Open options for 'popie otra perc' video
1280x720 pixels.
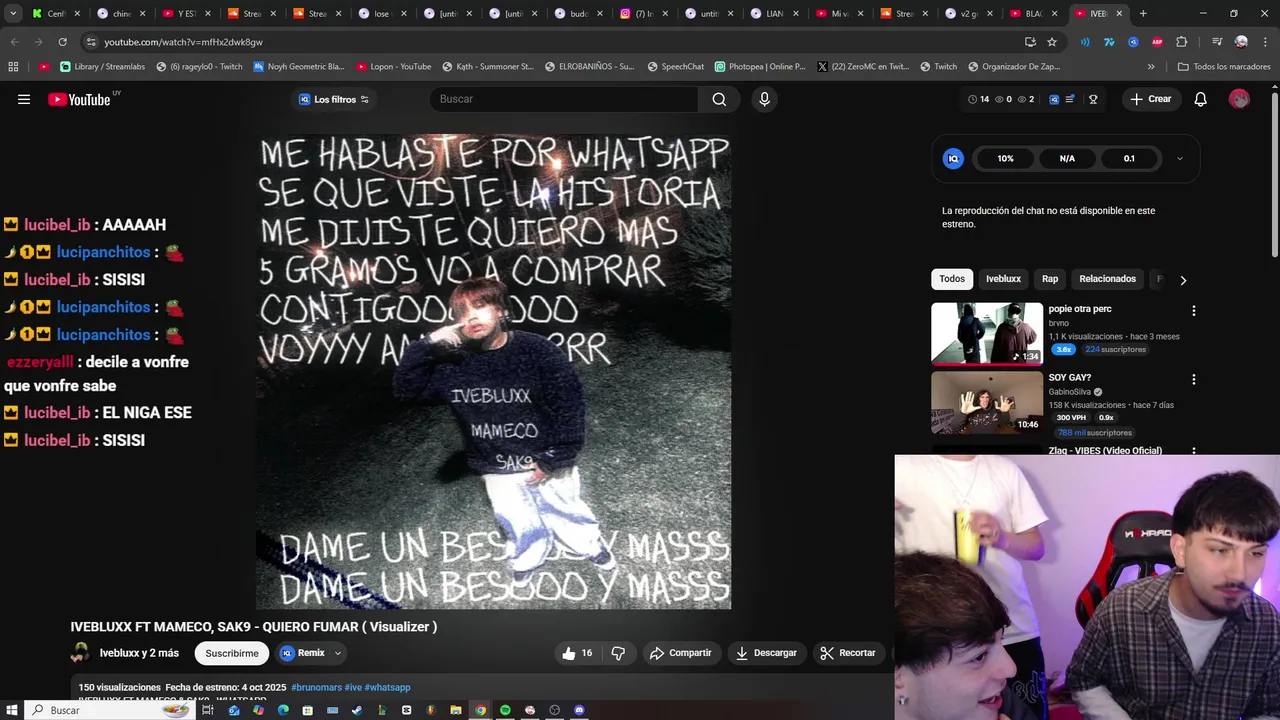(1193, 311)
